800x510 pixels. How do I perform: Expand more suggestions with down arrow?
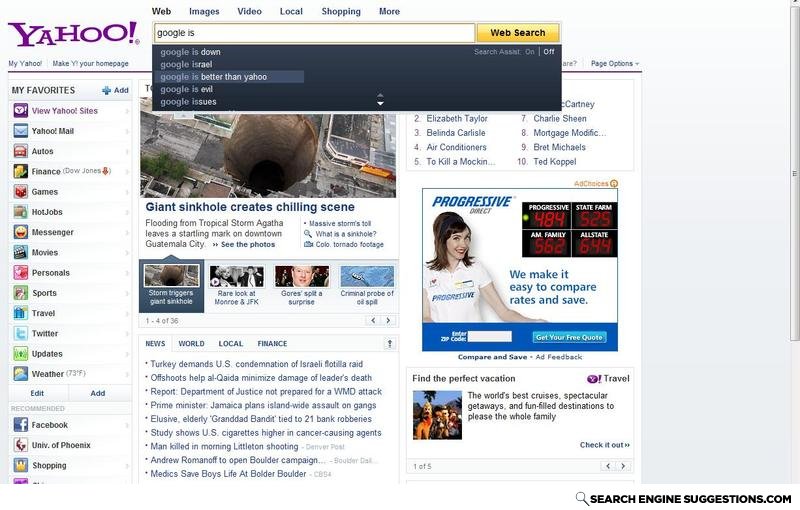380,103
